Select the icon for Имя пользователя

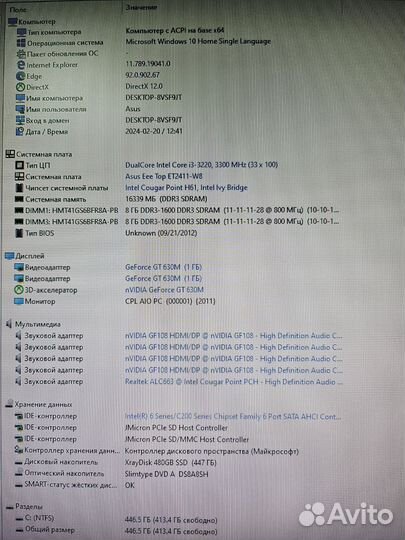[x=20, y=109]
